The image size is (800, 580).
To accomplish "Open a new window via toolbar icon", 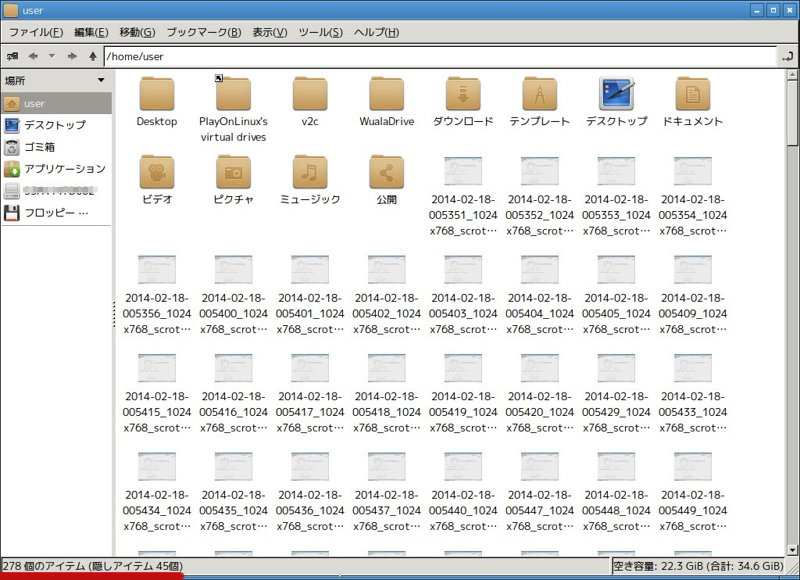I will point(12,56).
